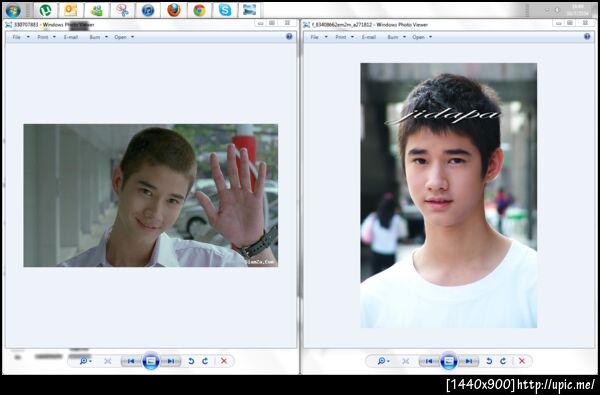Click E-mail in left Photo Viewer
Image resolution: width=600 pixels, height=395 pixels.
click(x=71, y=37)
